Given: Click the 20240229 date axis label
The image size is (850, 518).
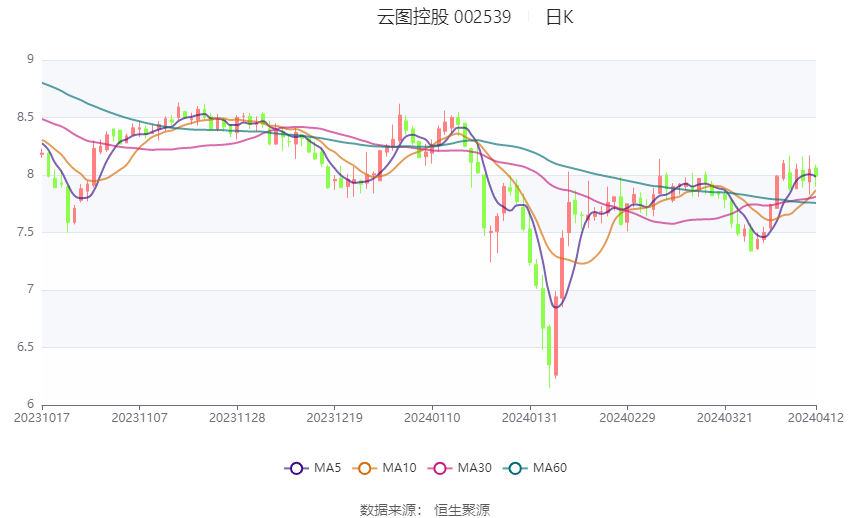Looking at the screenshot, I should tap(627, 418).
